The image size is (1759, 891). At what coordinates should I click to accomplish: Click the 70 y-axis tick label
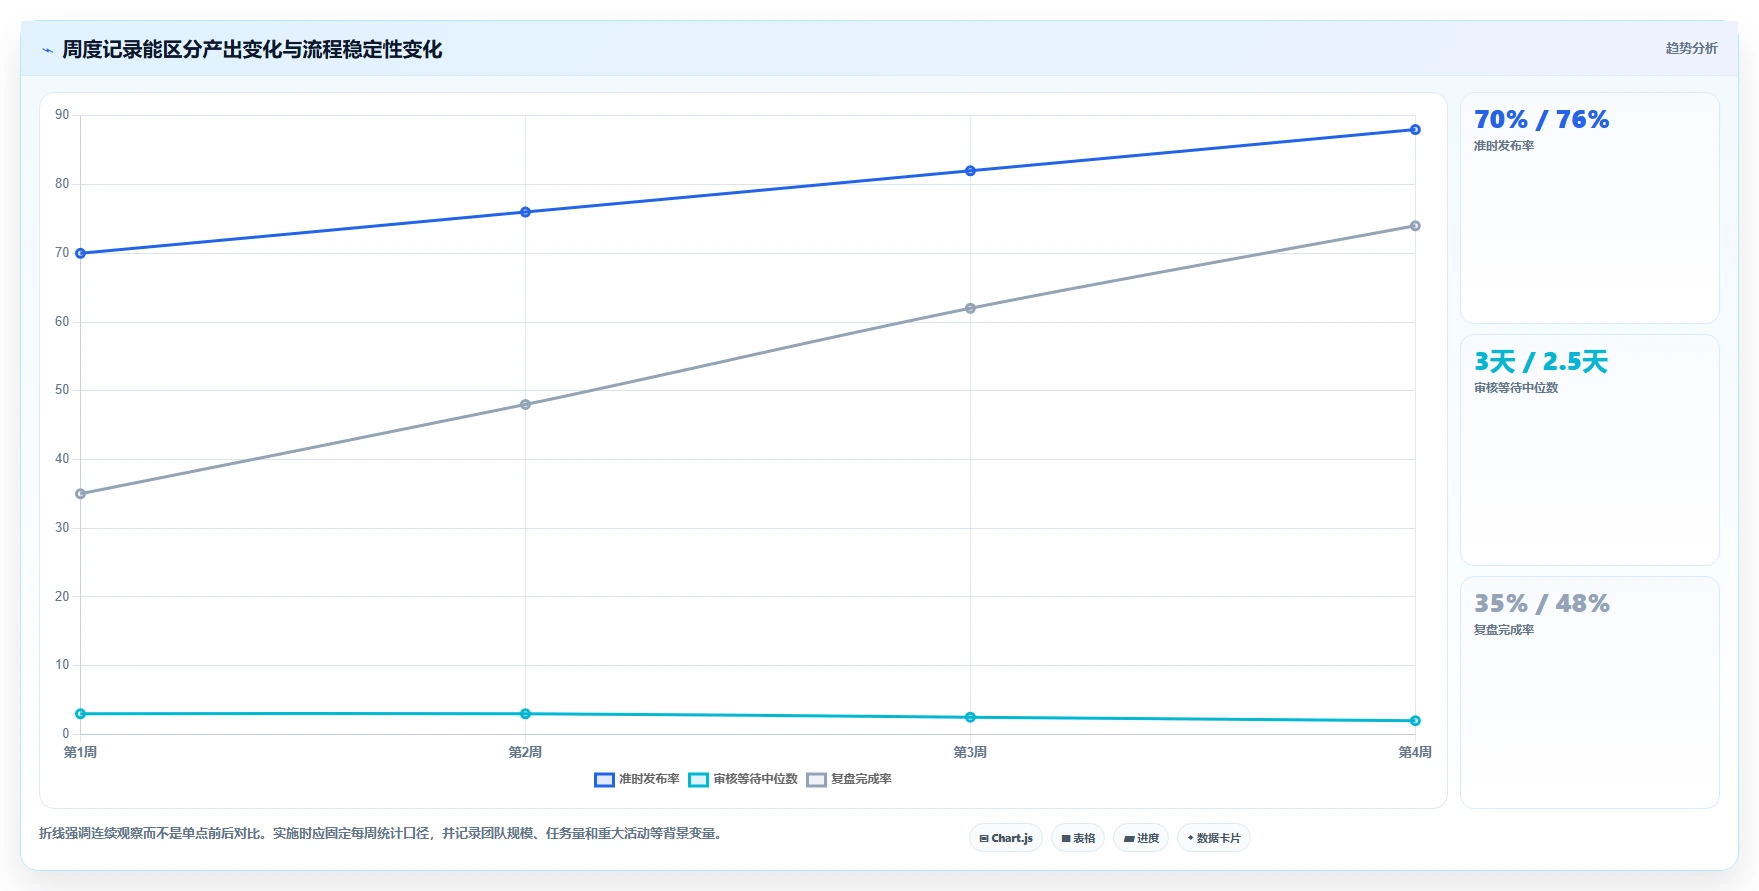62,253
